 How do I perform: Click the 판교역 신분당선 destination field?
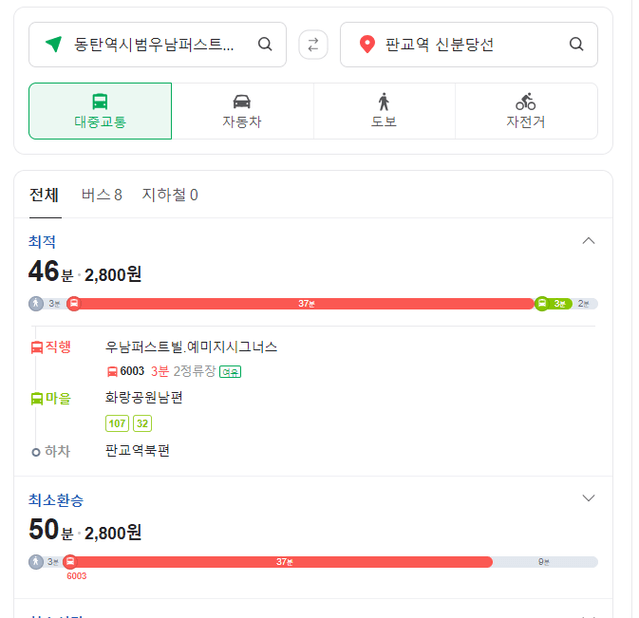[469, 44]
